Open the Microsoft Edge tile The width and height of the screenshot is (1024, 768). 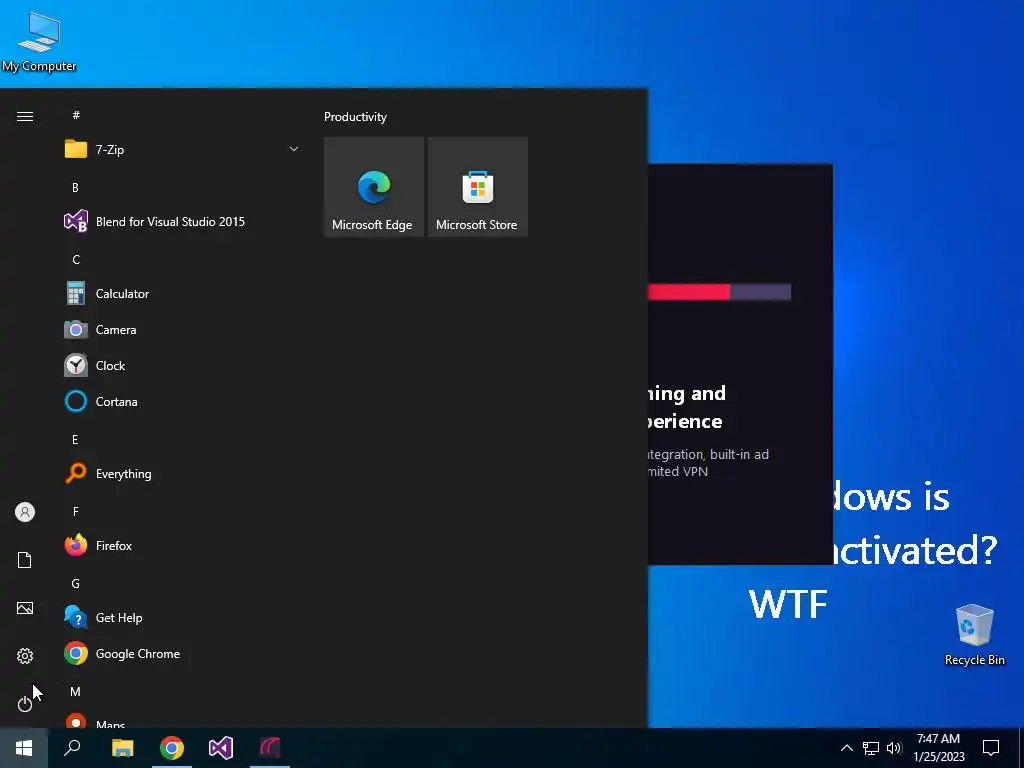pos(374,187)
